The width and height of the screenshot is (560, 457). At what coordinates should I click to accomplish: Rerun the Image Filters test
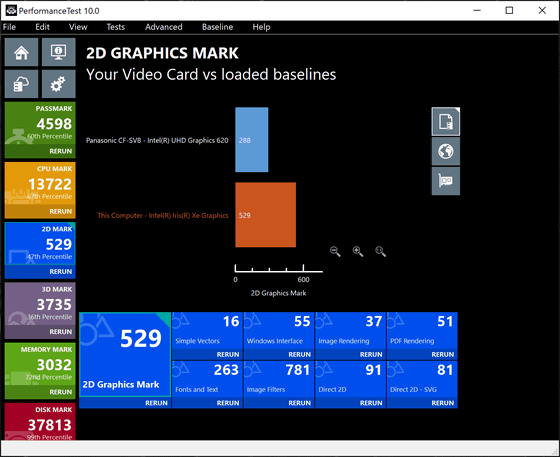(299, 403)
